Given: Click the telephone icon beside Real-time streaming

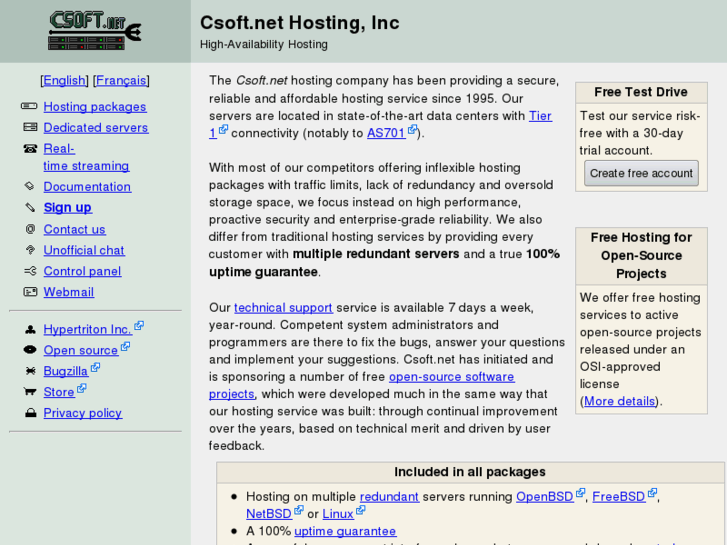Looking at the screenshot, I should 30,148.
